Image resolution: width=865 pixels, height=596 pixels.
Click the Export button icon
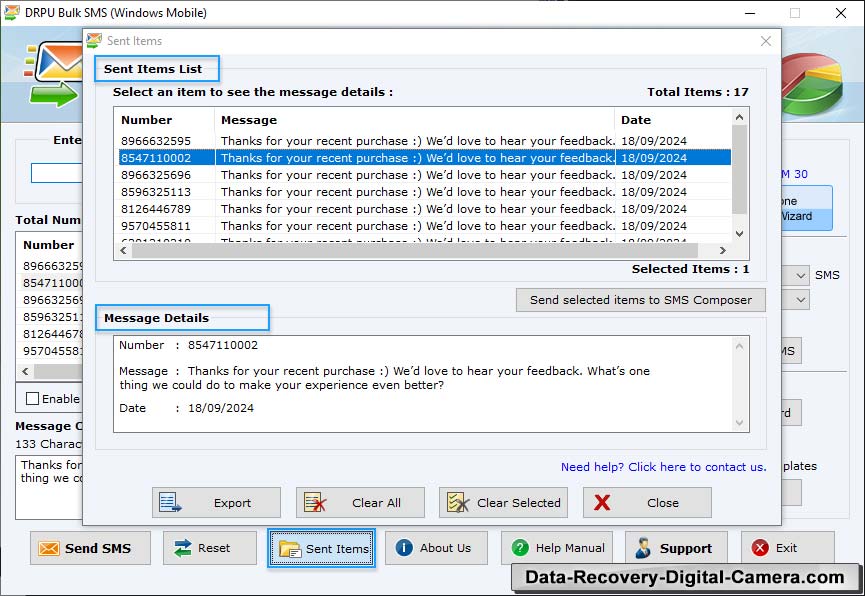[x=170, y=502]
